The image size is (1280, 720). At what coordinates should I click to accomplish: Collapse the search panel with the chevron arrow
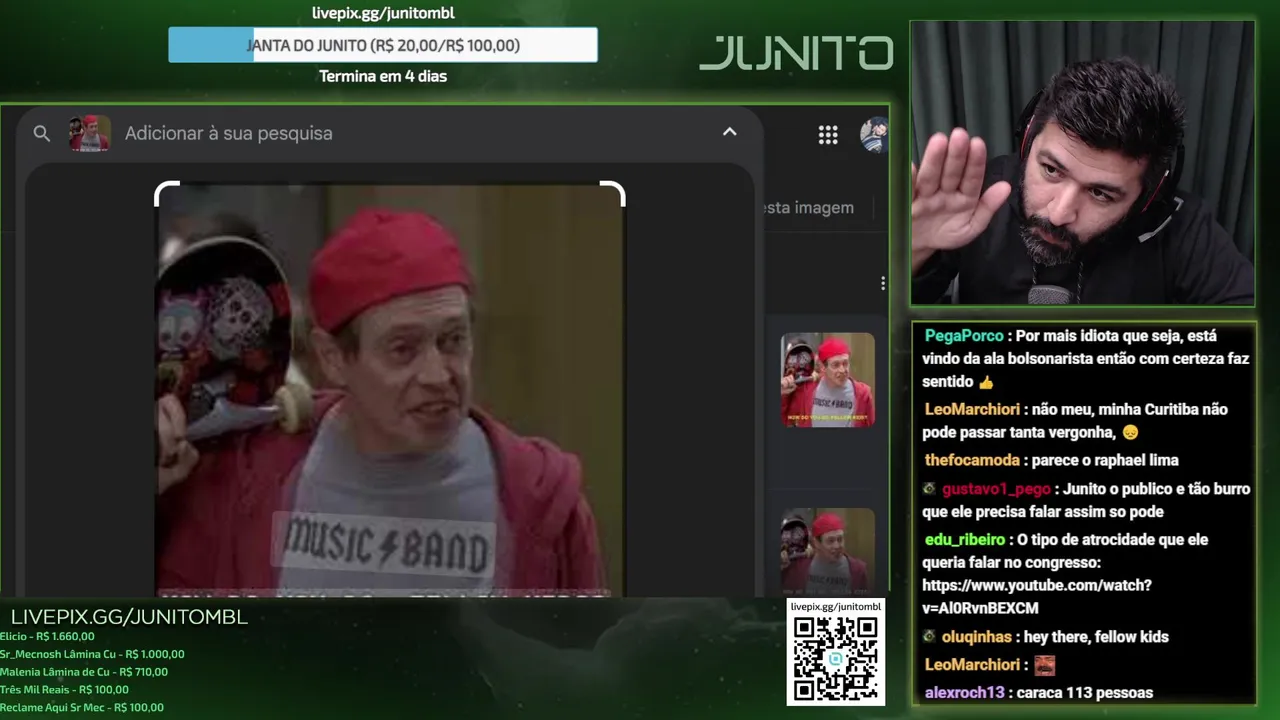729,132
